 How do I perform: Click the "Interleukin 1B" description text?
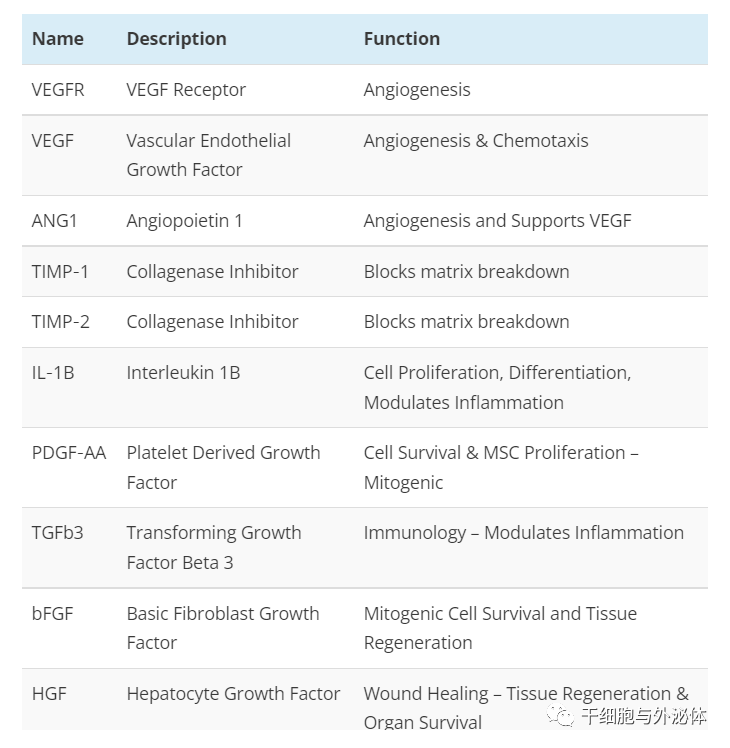coord(183,373)
